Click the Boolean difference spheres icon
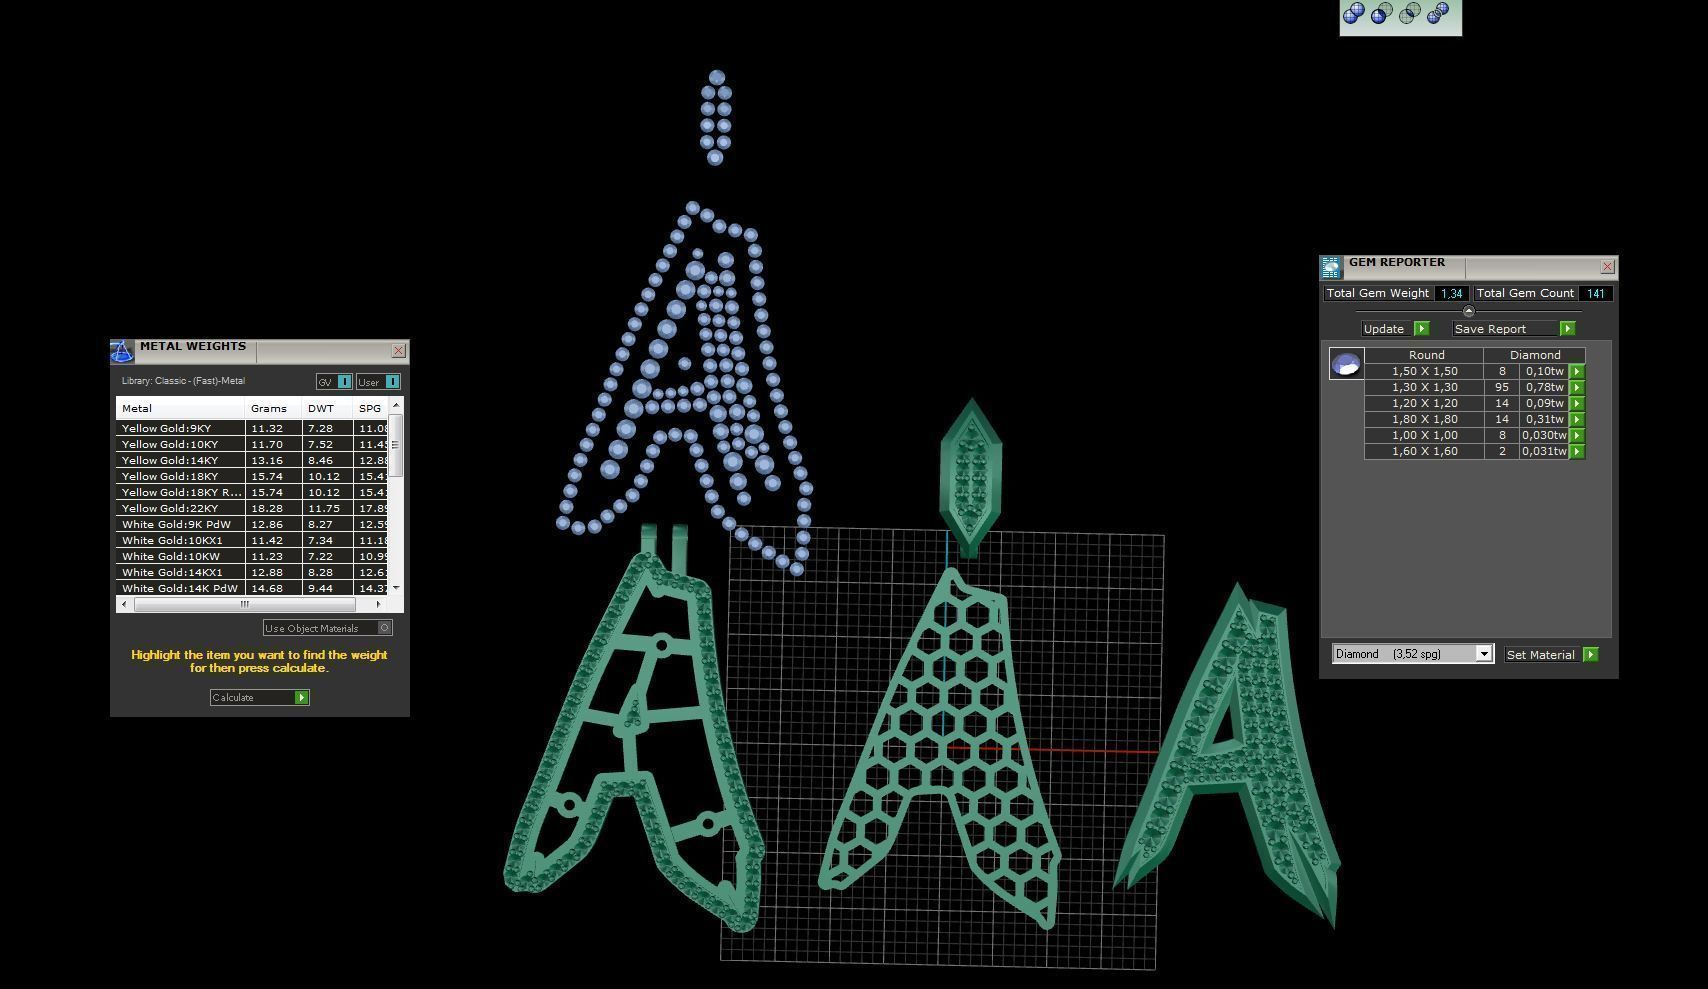Screen dimensions: 1708x989 point(1382,13)
